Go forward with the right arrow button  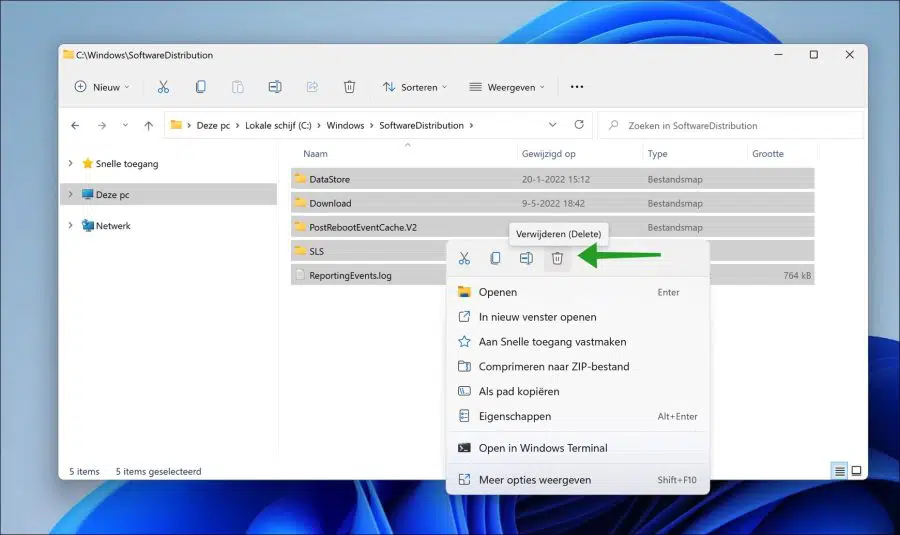click(102, 125)
